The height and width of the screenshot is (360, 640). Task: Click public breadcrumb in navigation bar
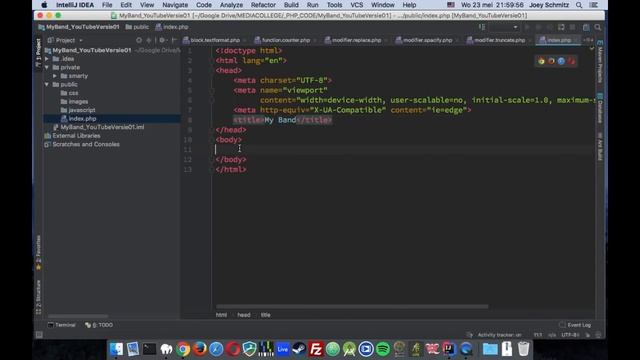click(x=137, y=27)
